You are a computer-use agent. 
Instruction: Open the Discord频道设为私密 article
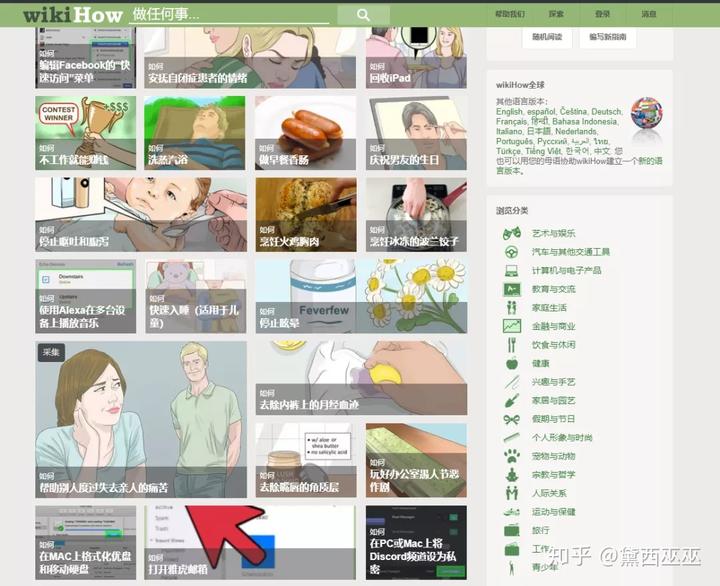(416, 543)
